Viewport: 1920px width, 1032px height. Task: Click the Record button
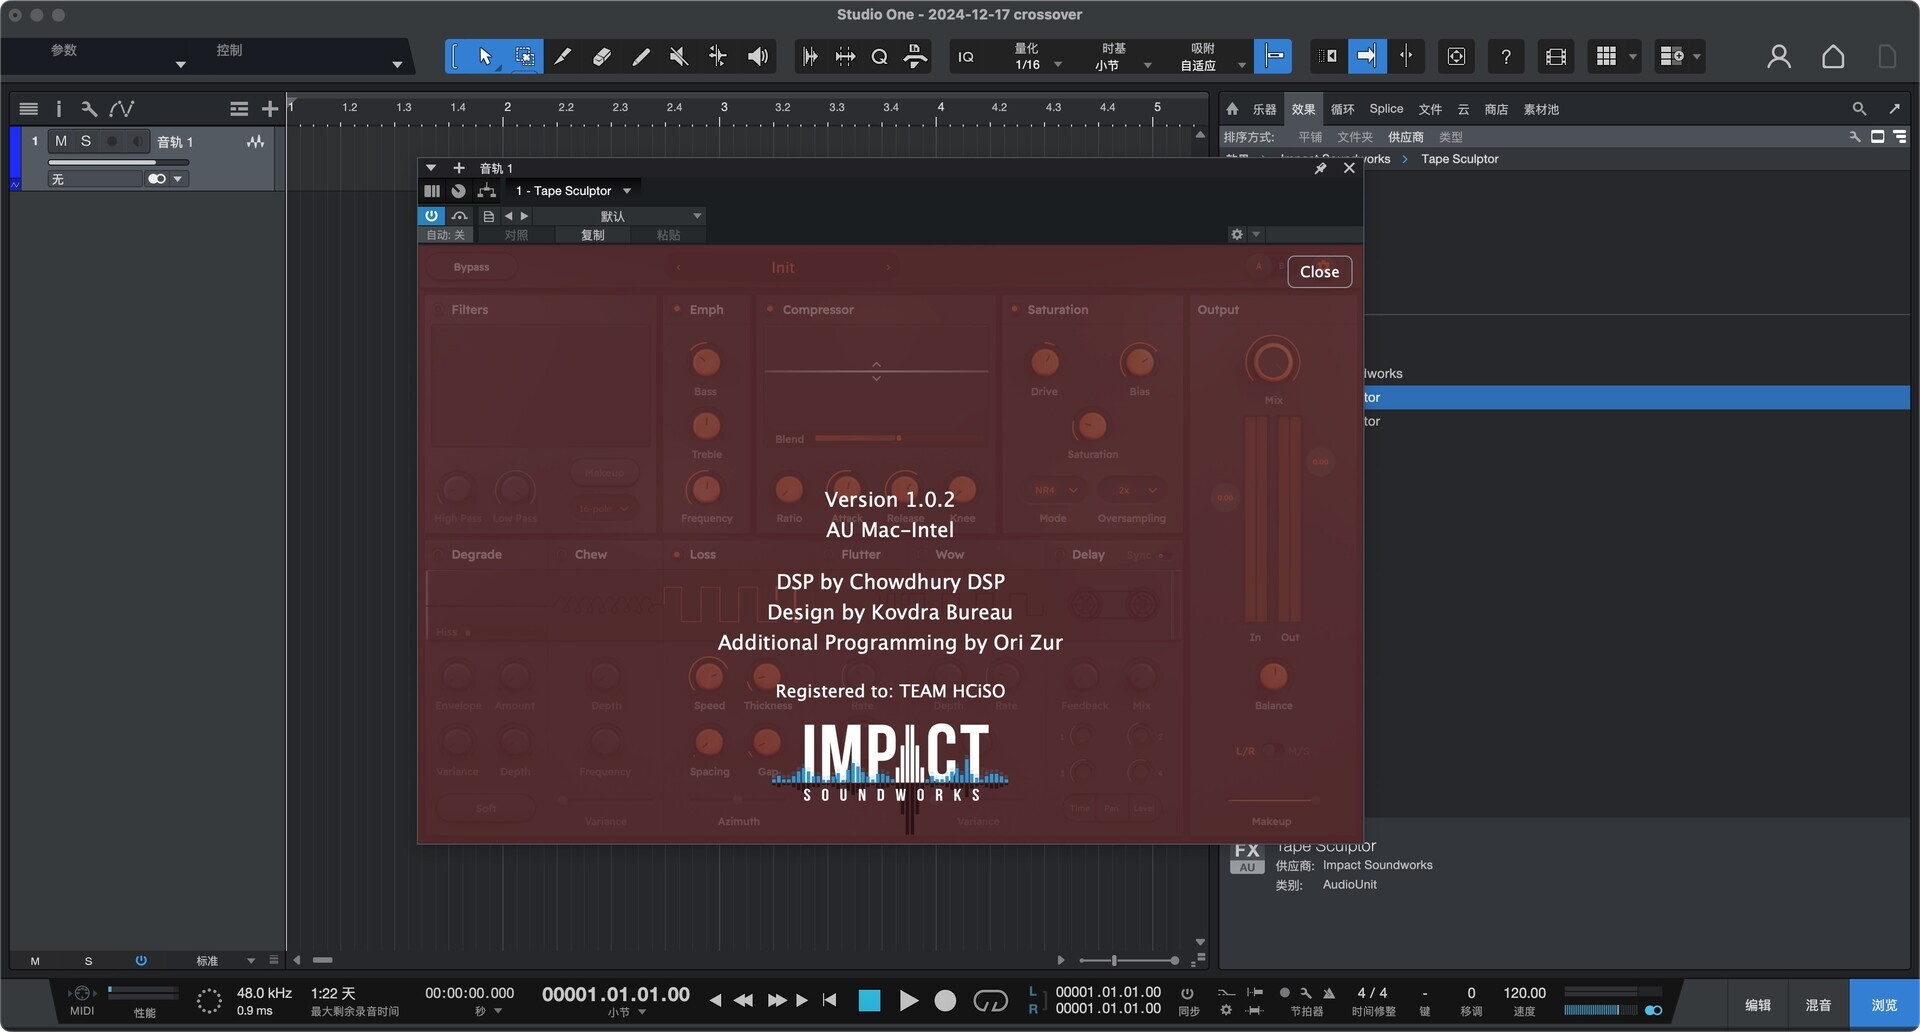945,1000
